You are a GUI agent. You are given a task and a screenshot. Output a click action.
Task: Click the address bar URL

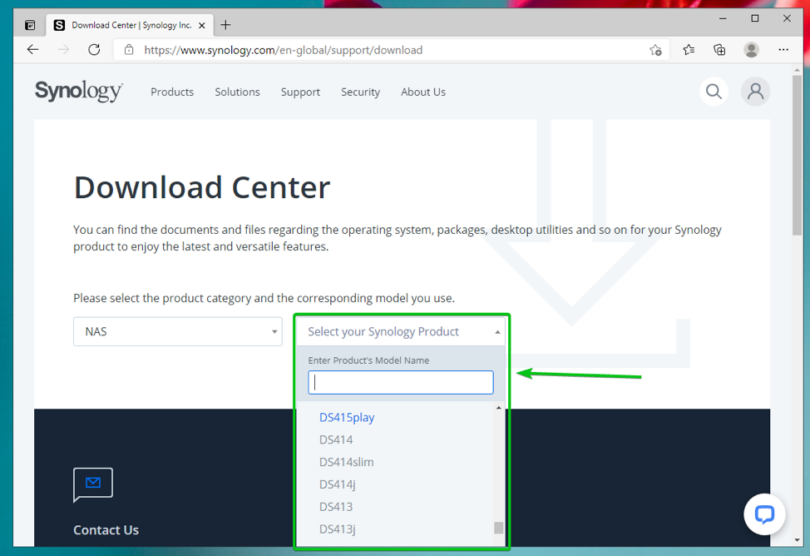point(283,50)
